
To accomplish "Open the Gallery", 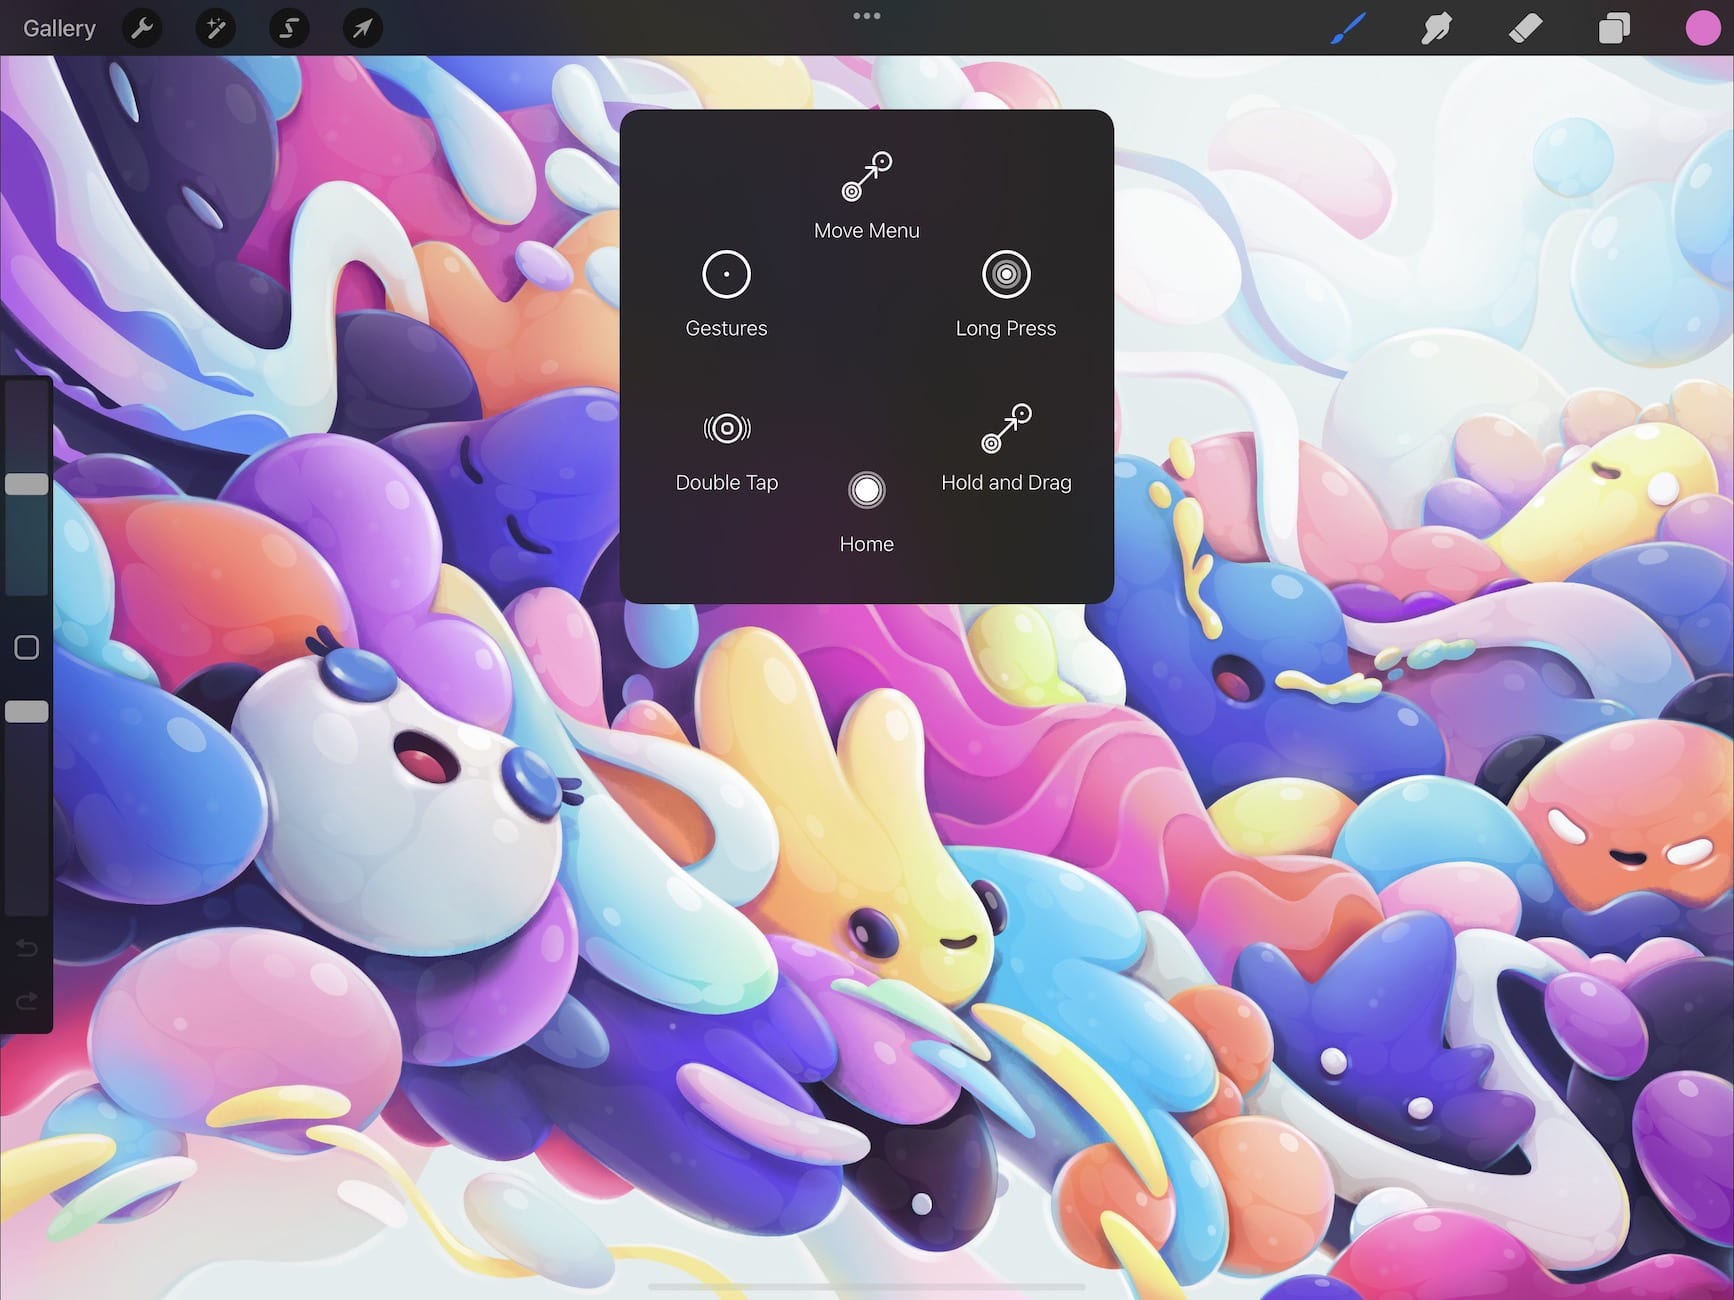I will [59, 28].
